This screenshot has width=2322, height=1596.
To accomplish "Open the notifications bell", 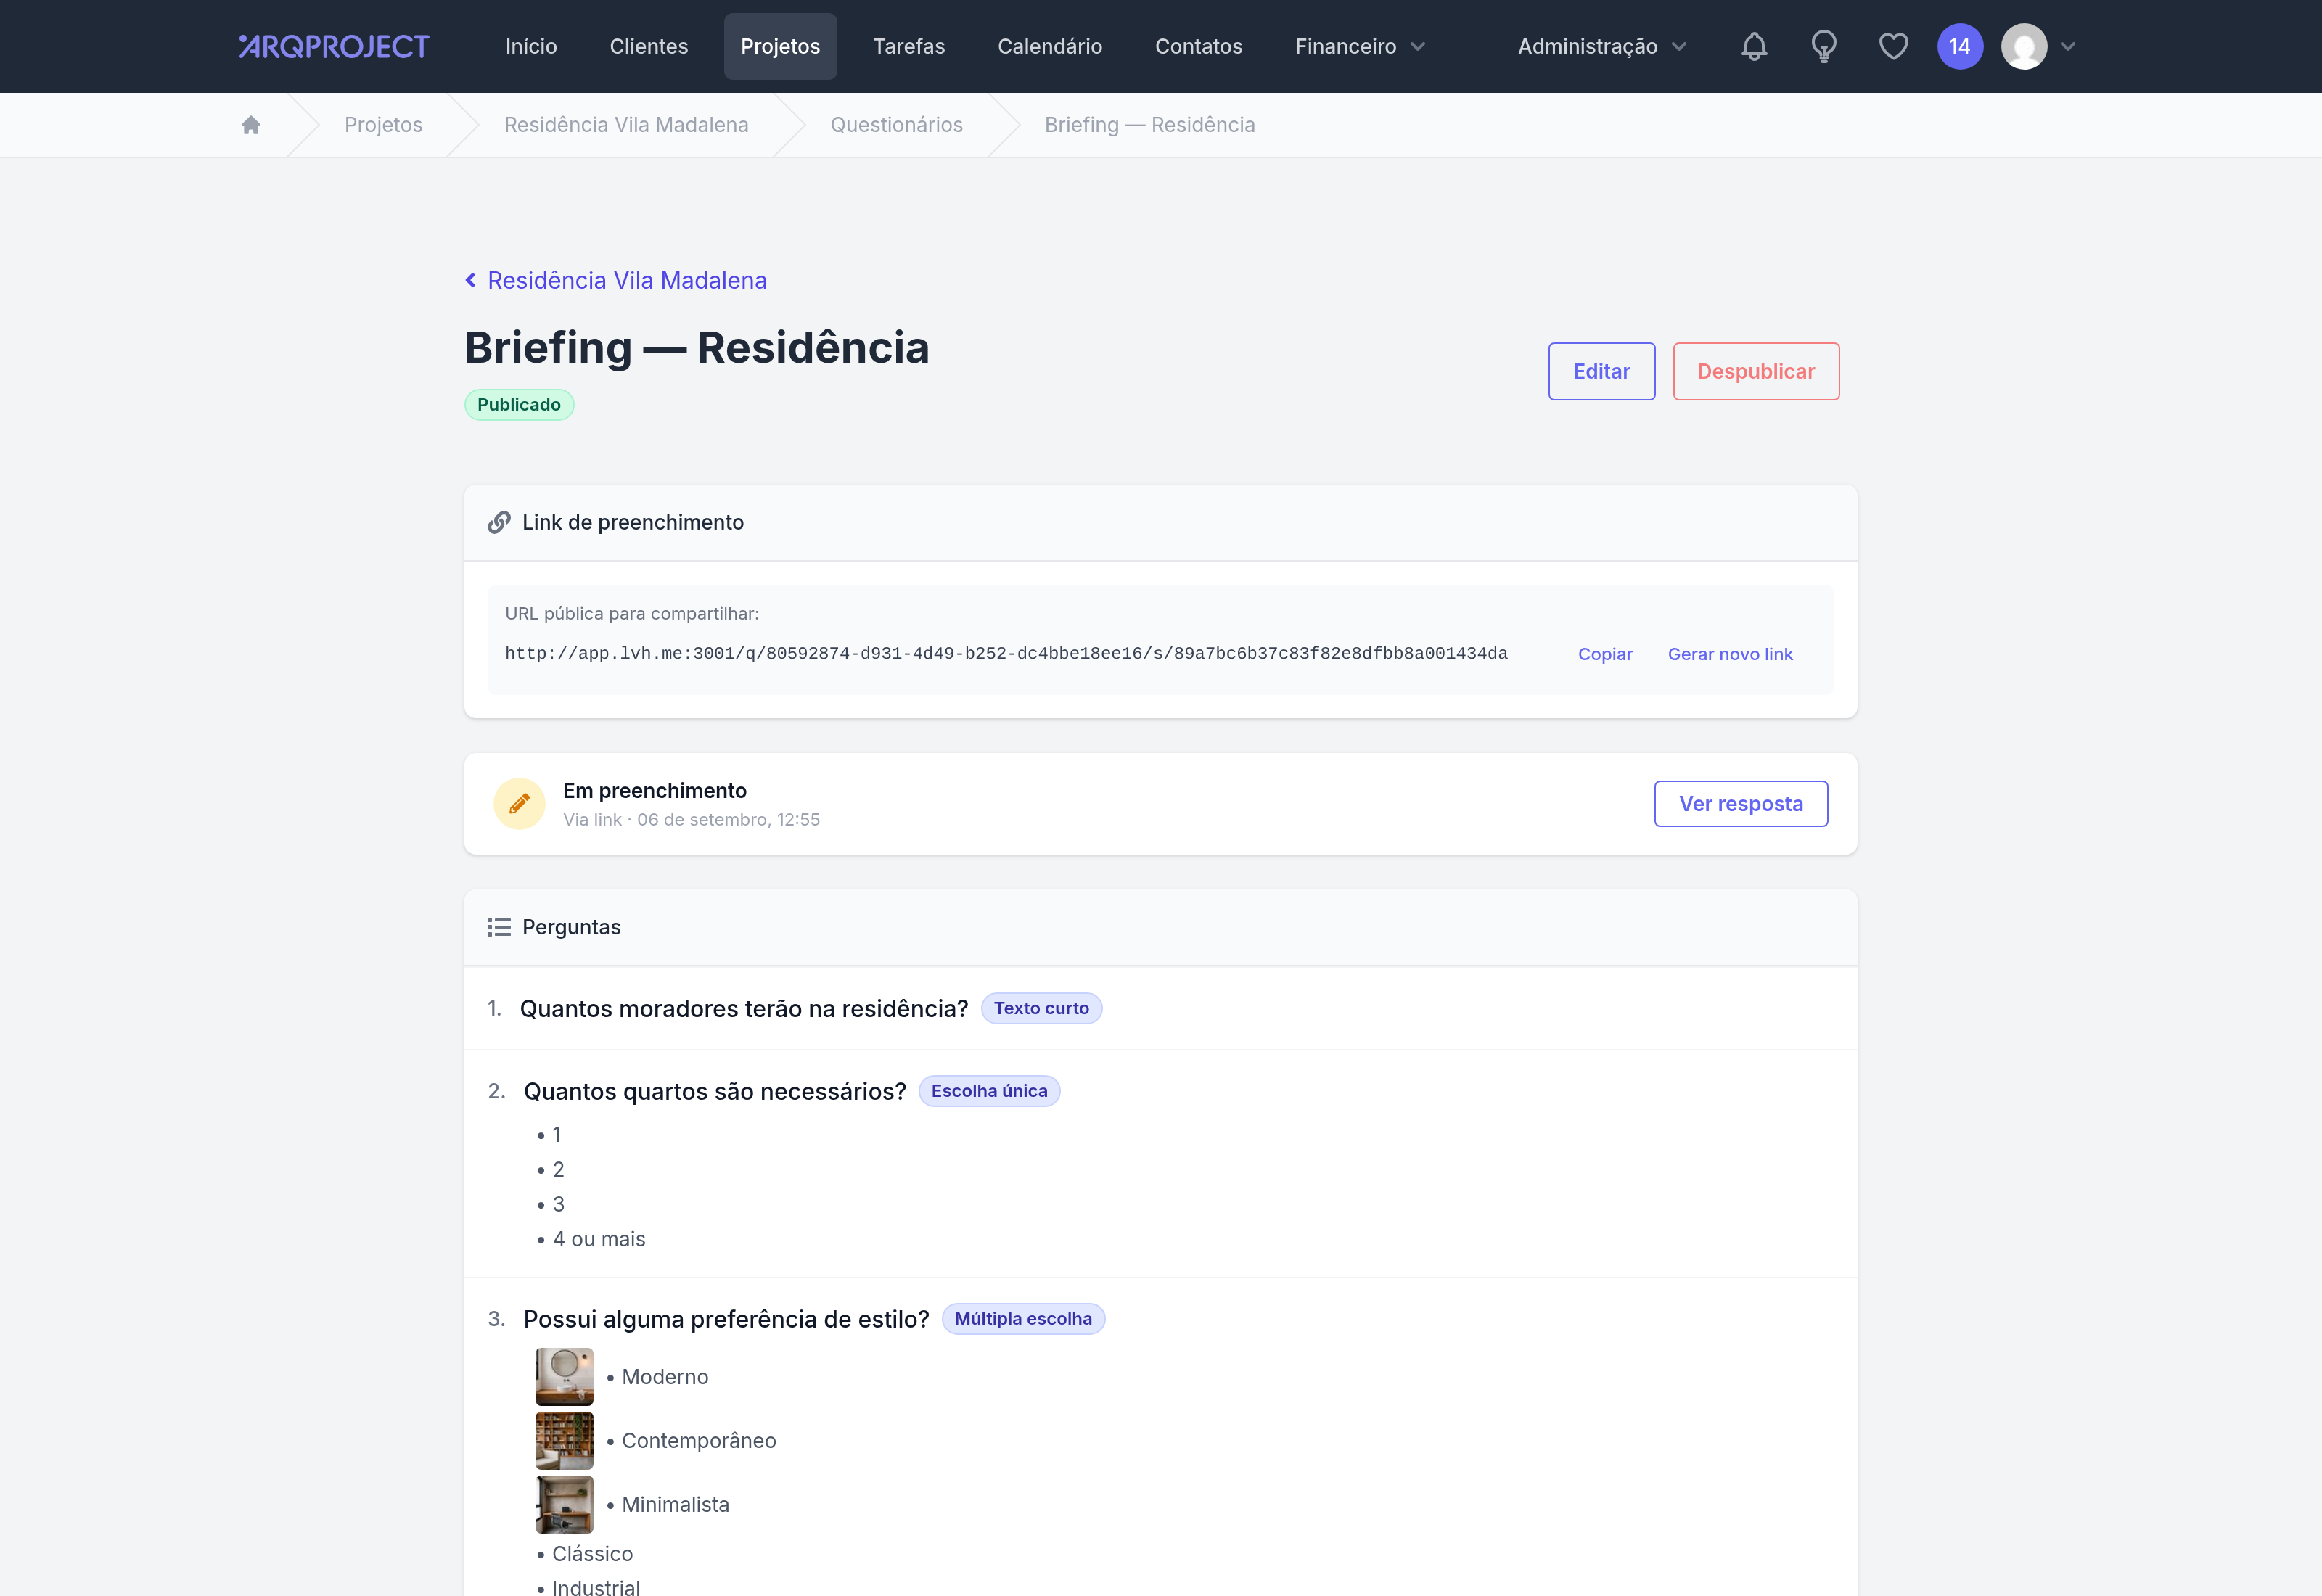I will (1754, 46).
